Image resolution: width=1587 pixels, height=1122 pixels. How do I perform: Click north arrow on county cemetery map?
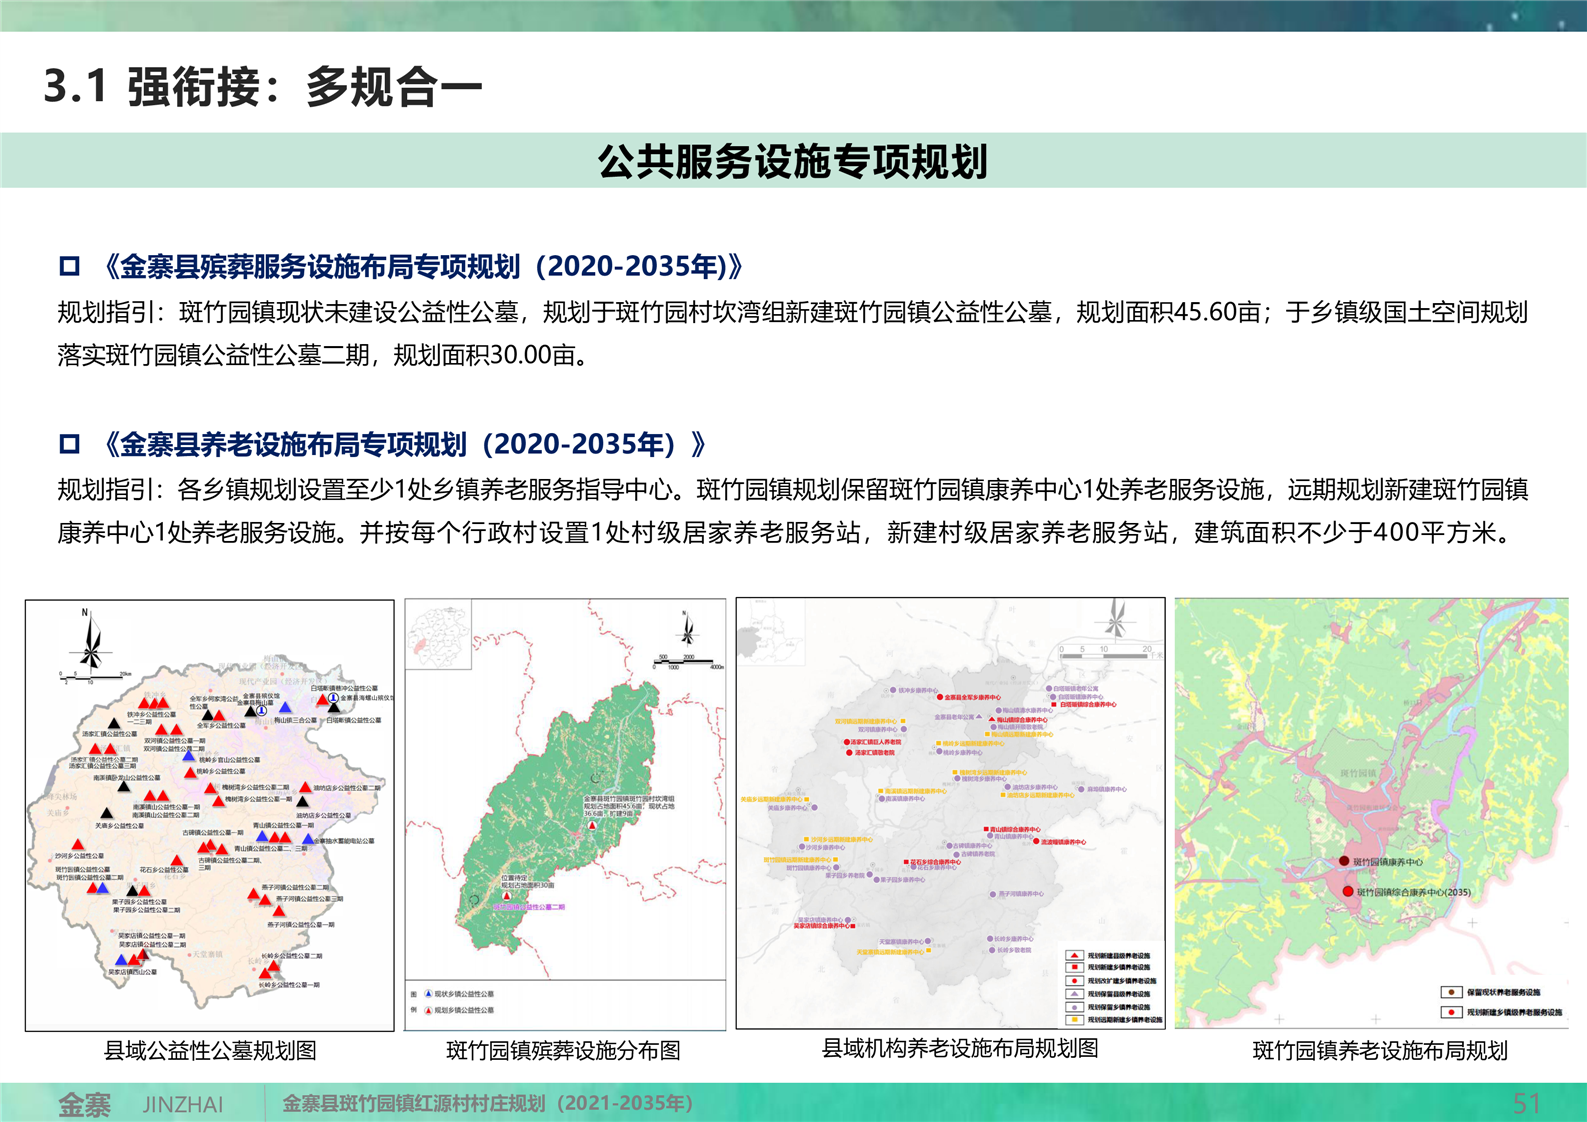point(90,641)
